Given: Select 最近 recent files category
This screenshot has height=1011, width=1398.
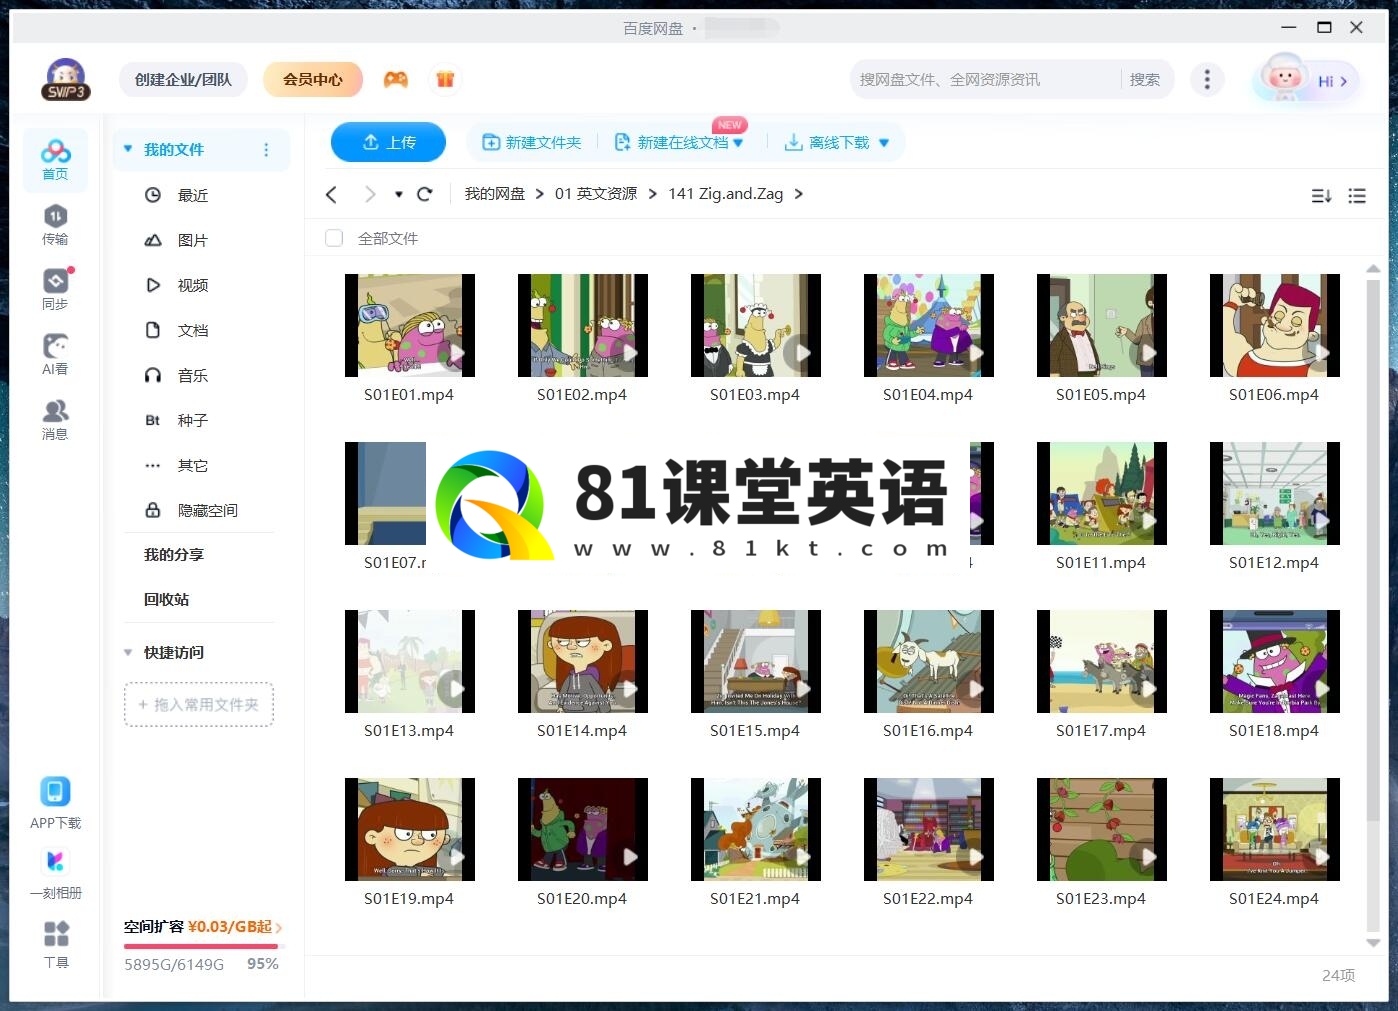Looking at the screenshot, I should click(193, 195).
